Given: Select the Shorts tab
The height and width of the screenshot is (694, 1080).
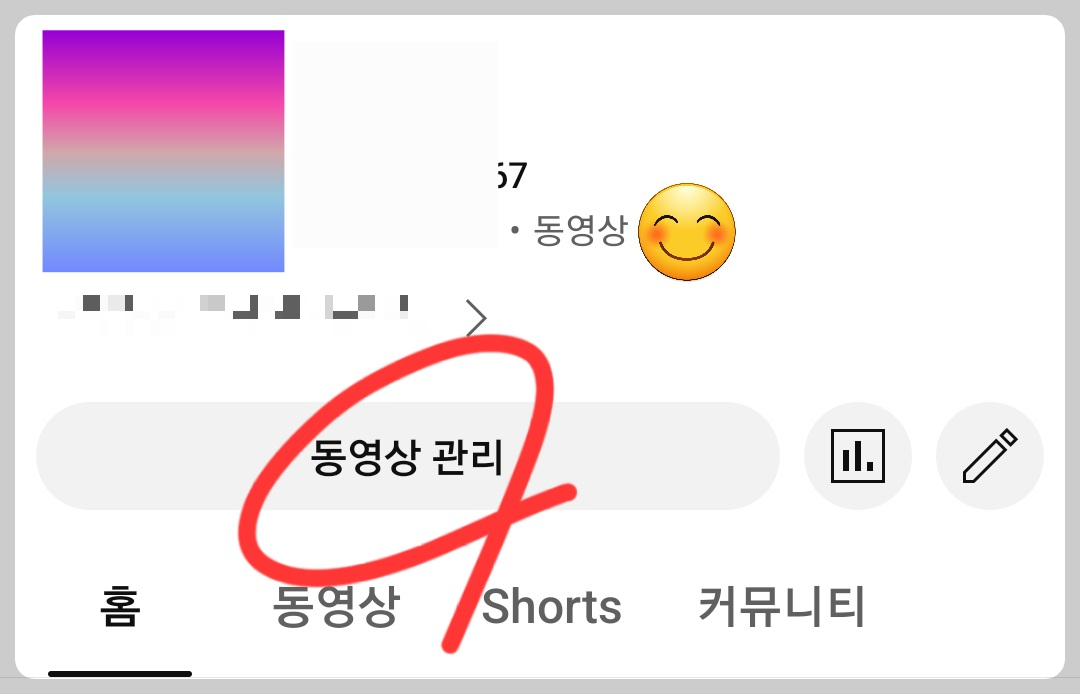Looking at the screenshot, I should tap(552, 607).
